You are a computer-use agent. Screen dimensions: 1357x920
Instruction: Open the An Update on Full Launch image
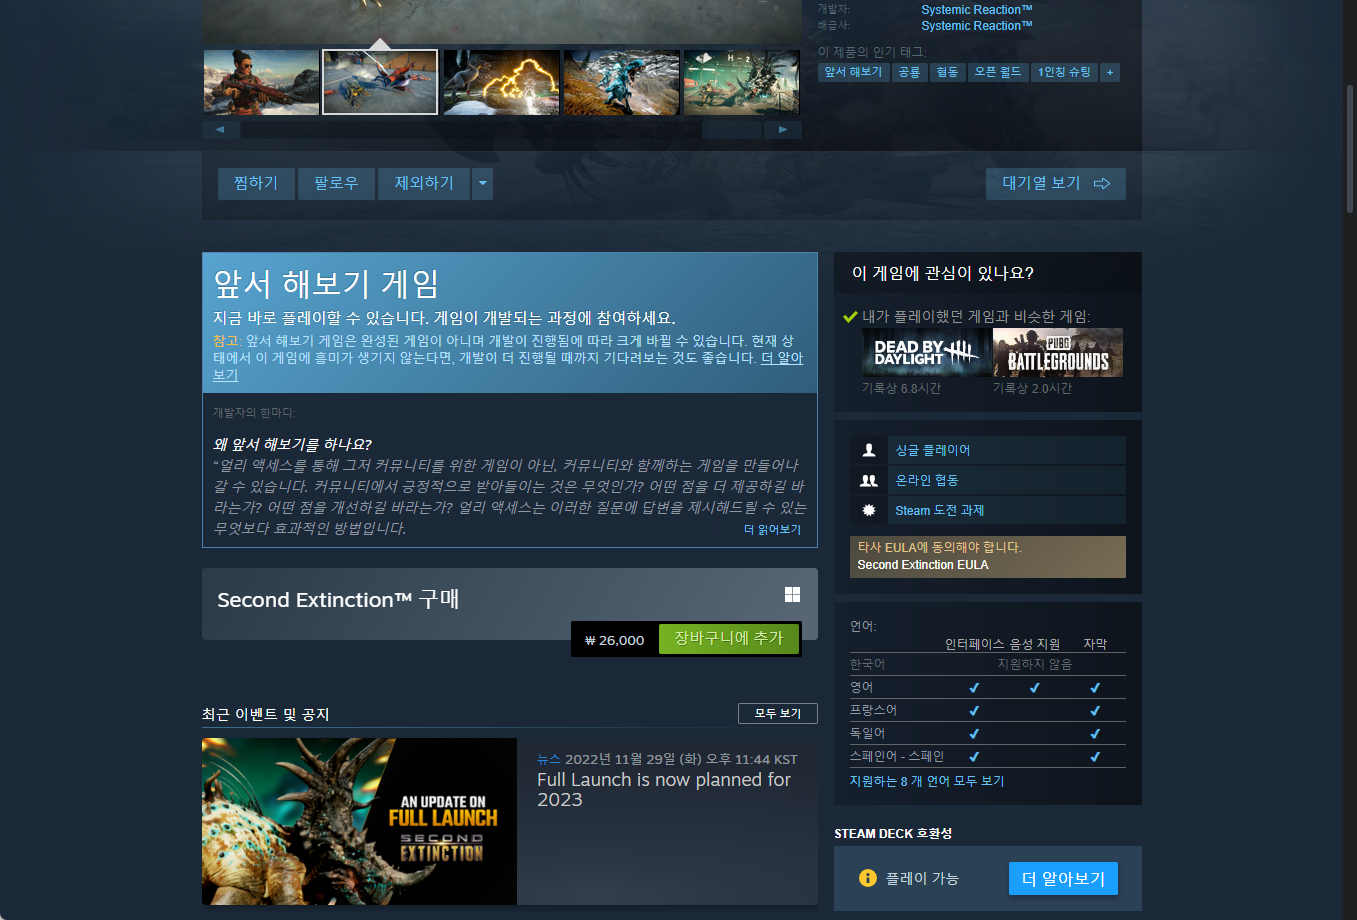pyautogui.click(x=360, y=821)
